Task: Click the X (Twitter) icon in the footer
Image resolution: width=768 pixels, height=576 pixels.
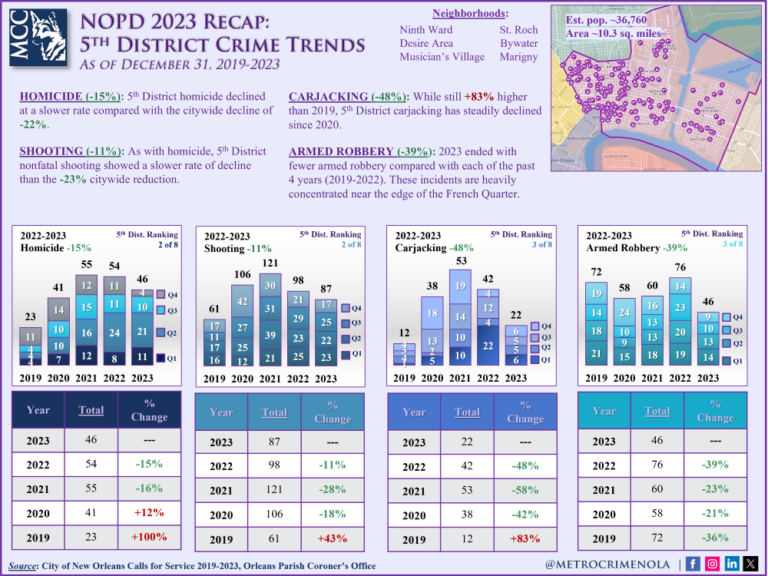Action: pyautogui.click(x=751, y=564)
